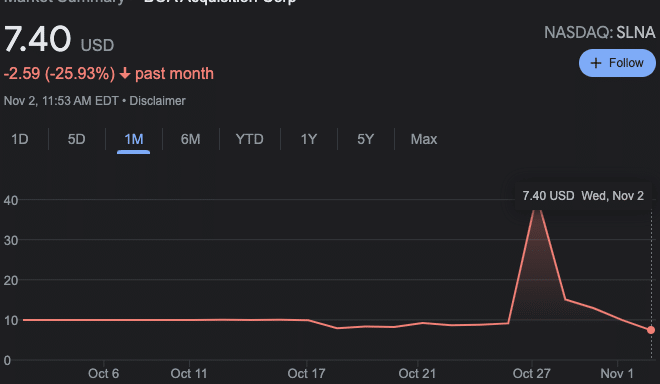Select the 5Y range tab

pyautogui.click(x=365, y=139)
